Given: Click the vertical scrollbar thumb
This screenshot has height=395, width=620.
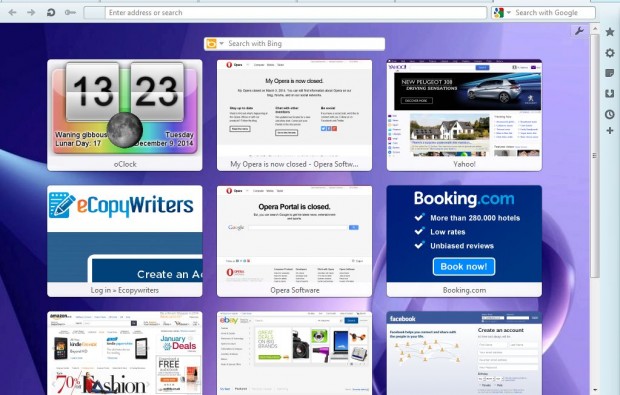Looking at the screenshot, I should [594, 155].
